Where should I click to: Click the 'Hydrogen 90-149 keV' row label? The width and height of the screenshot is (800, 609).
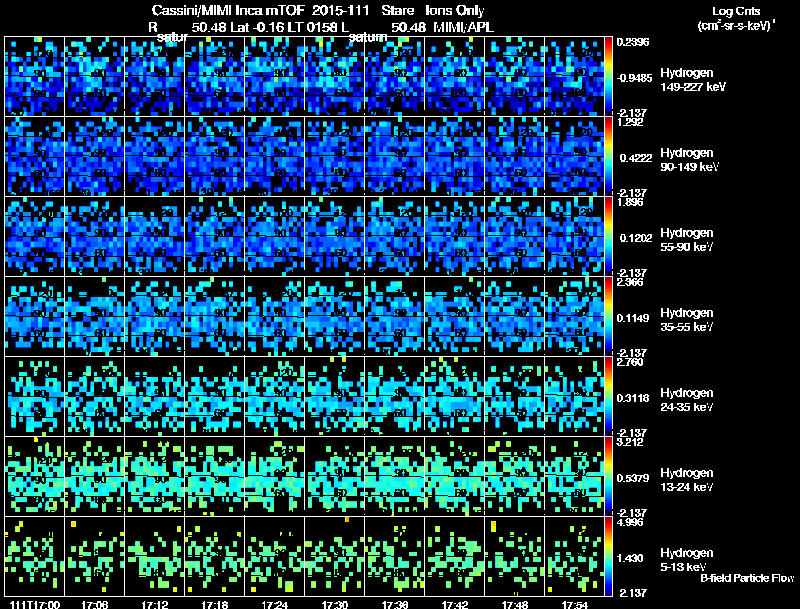(690, 160)
